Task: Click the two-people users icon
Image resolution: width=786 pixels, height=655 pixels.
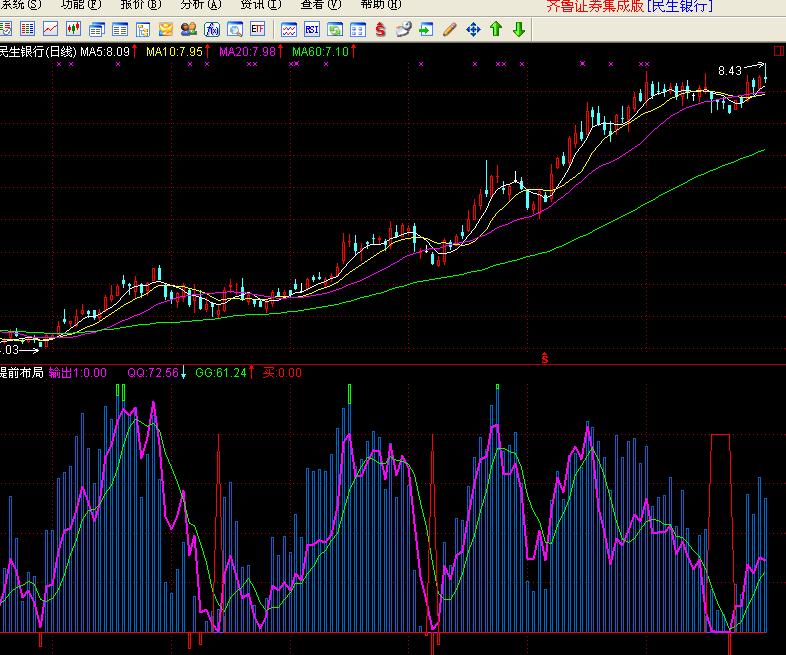Action: 189,29
